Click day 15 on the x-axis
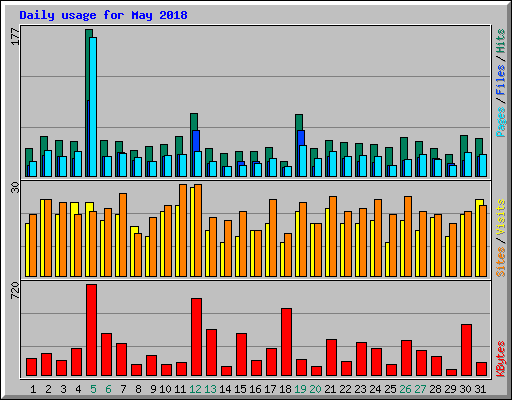Screen dimensions: 512x400 [240, 389]
